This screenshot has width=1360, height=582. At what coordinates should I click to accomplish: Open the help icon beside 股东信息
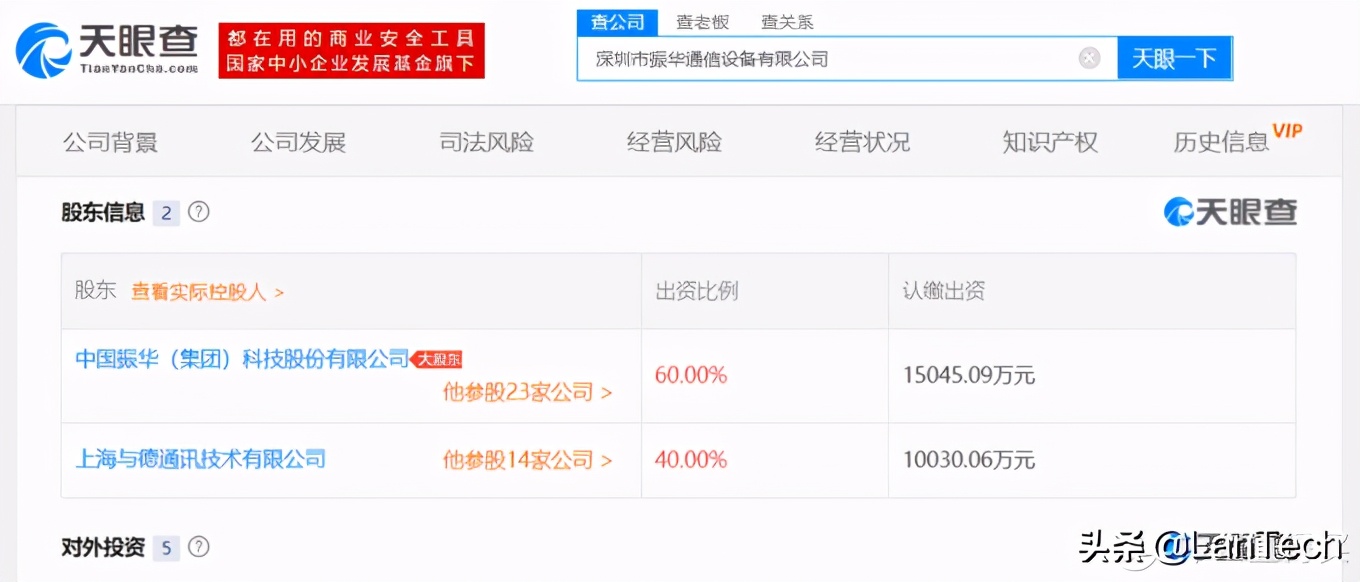(x=198, y=212)
